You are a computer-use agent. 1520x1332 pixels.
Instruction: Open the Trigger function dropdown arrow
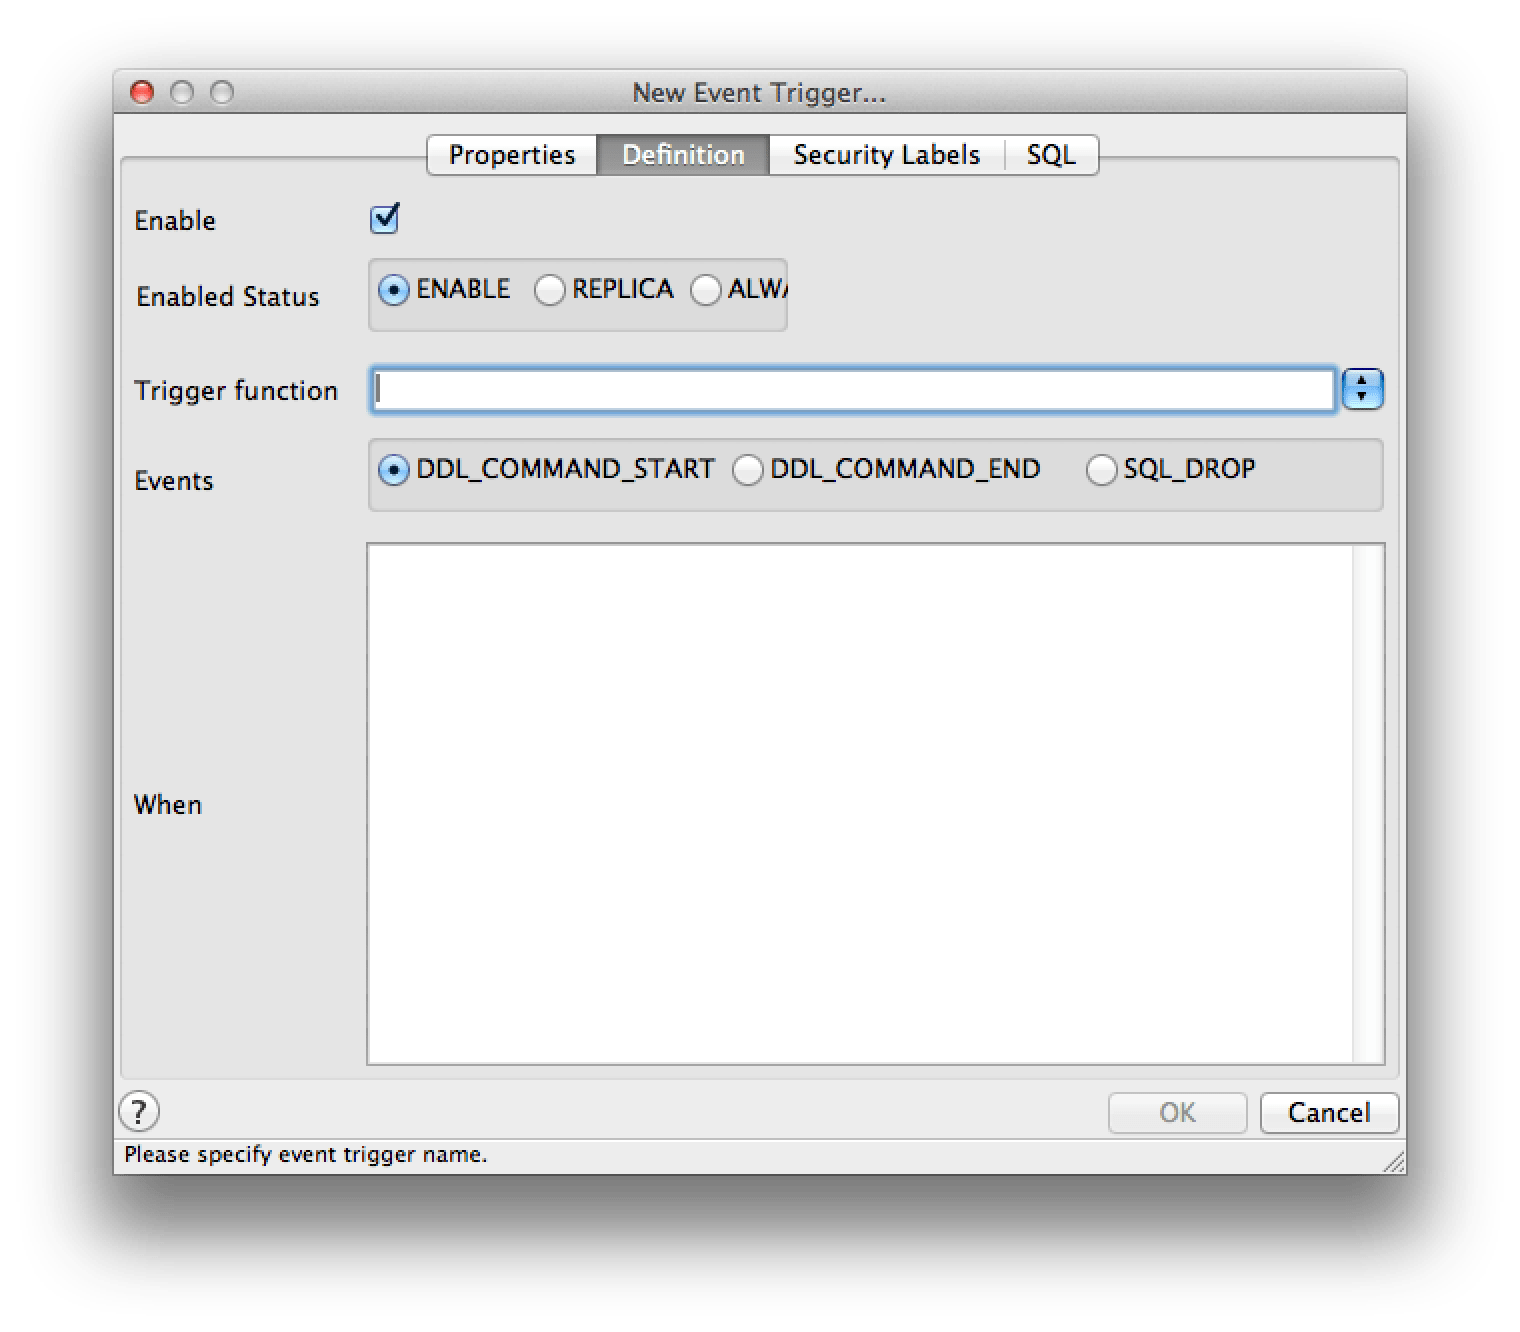(x=1362, y=389)
